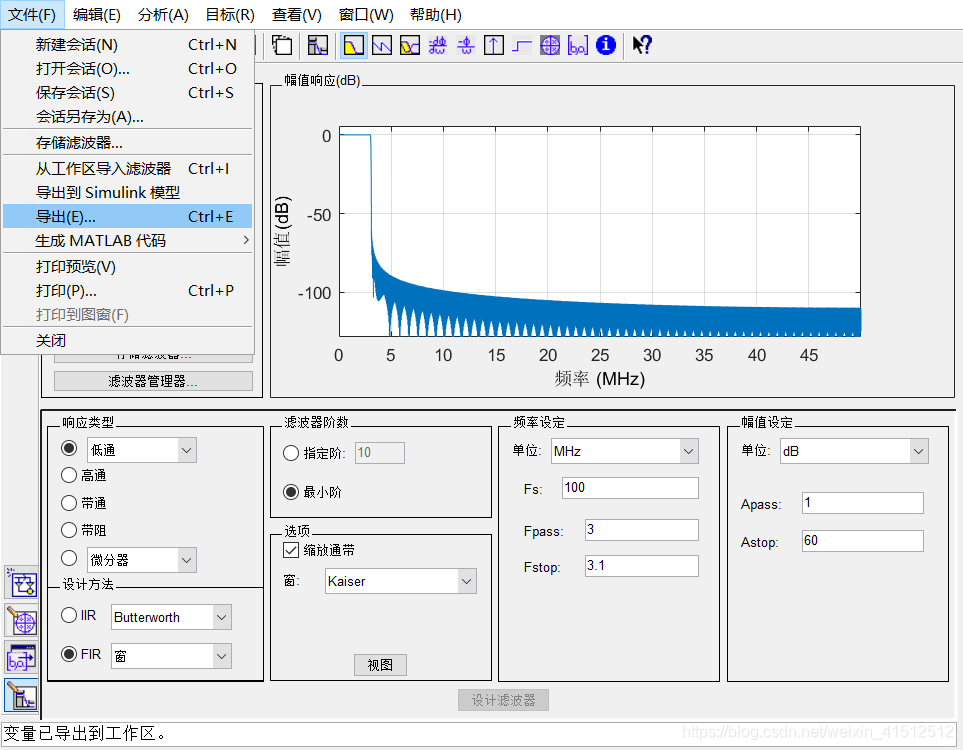Open the Import Filter sidebar panel
Image resolution: width=963 pixels, height=750 pixels.
pos(21,658)
